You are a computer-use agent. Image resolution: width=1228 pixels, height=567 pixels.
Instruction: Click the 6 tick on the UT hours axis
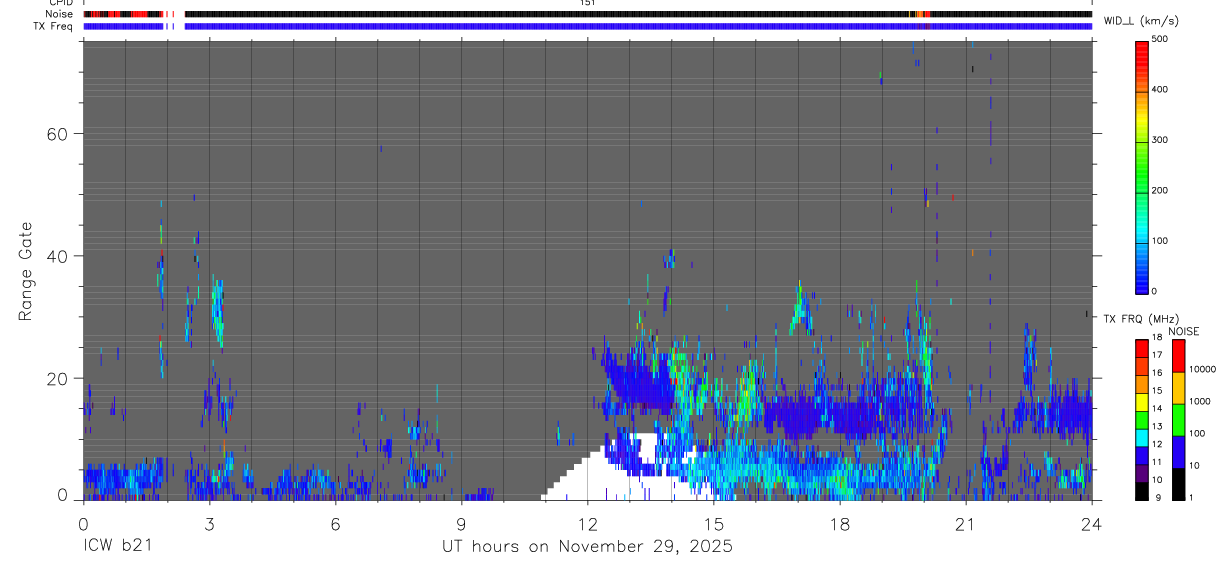(335, 523)
